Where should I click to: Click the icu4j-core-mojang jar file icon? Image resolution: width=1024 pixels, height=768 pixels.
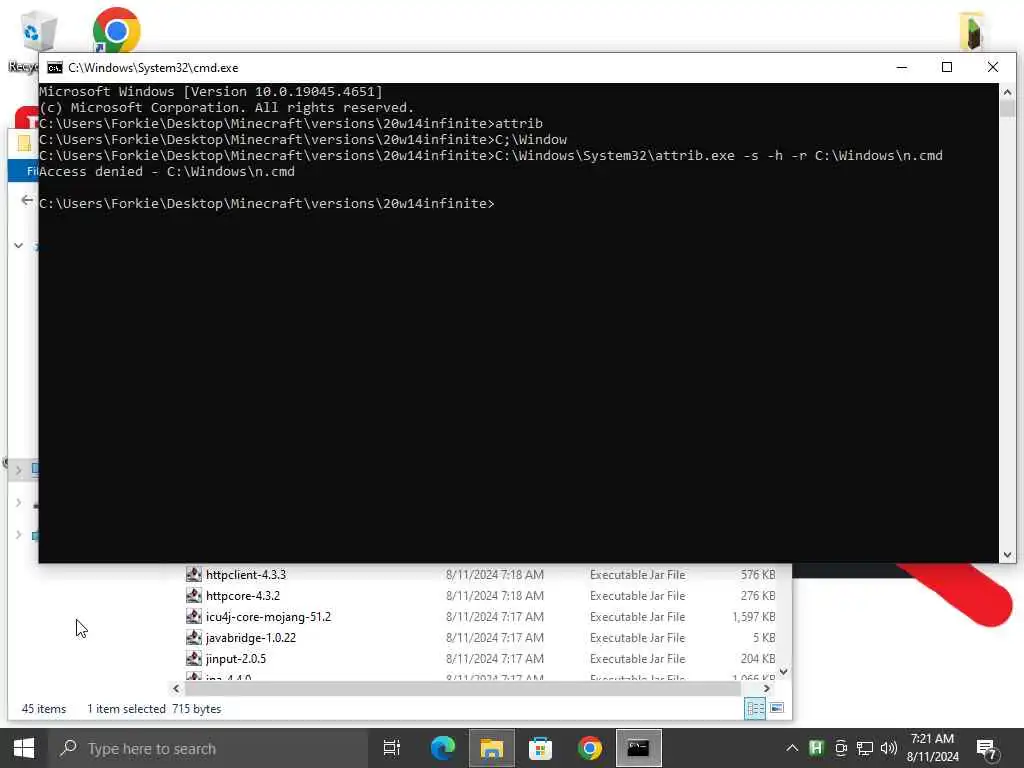(x=193, y=616)
